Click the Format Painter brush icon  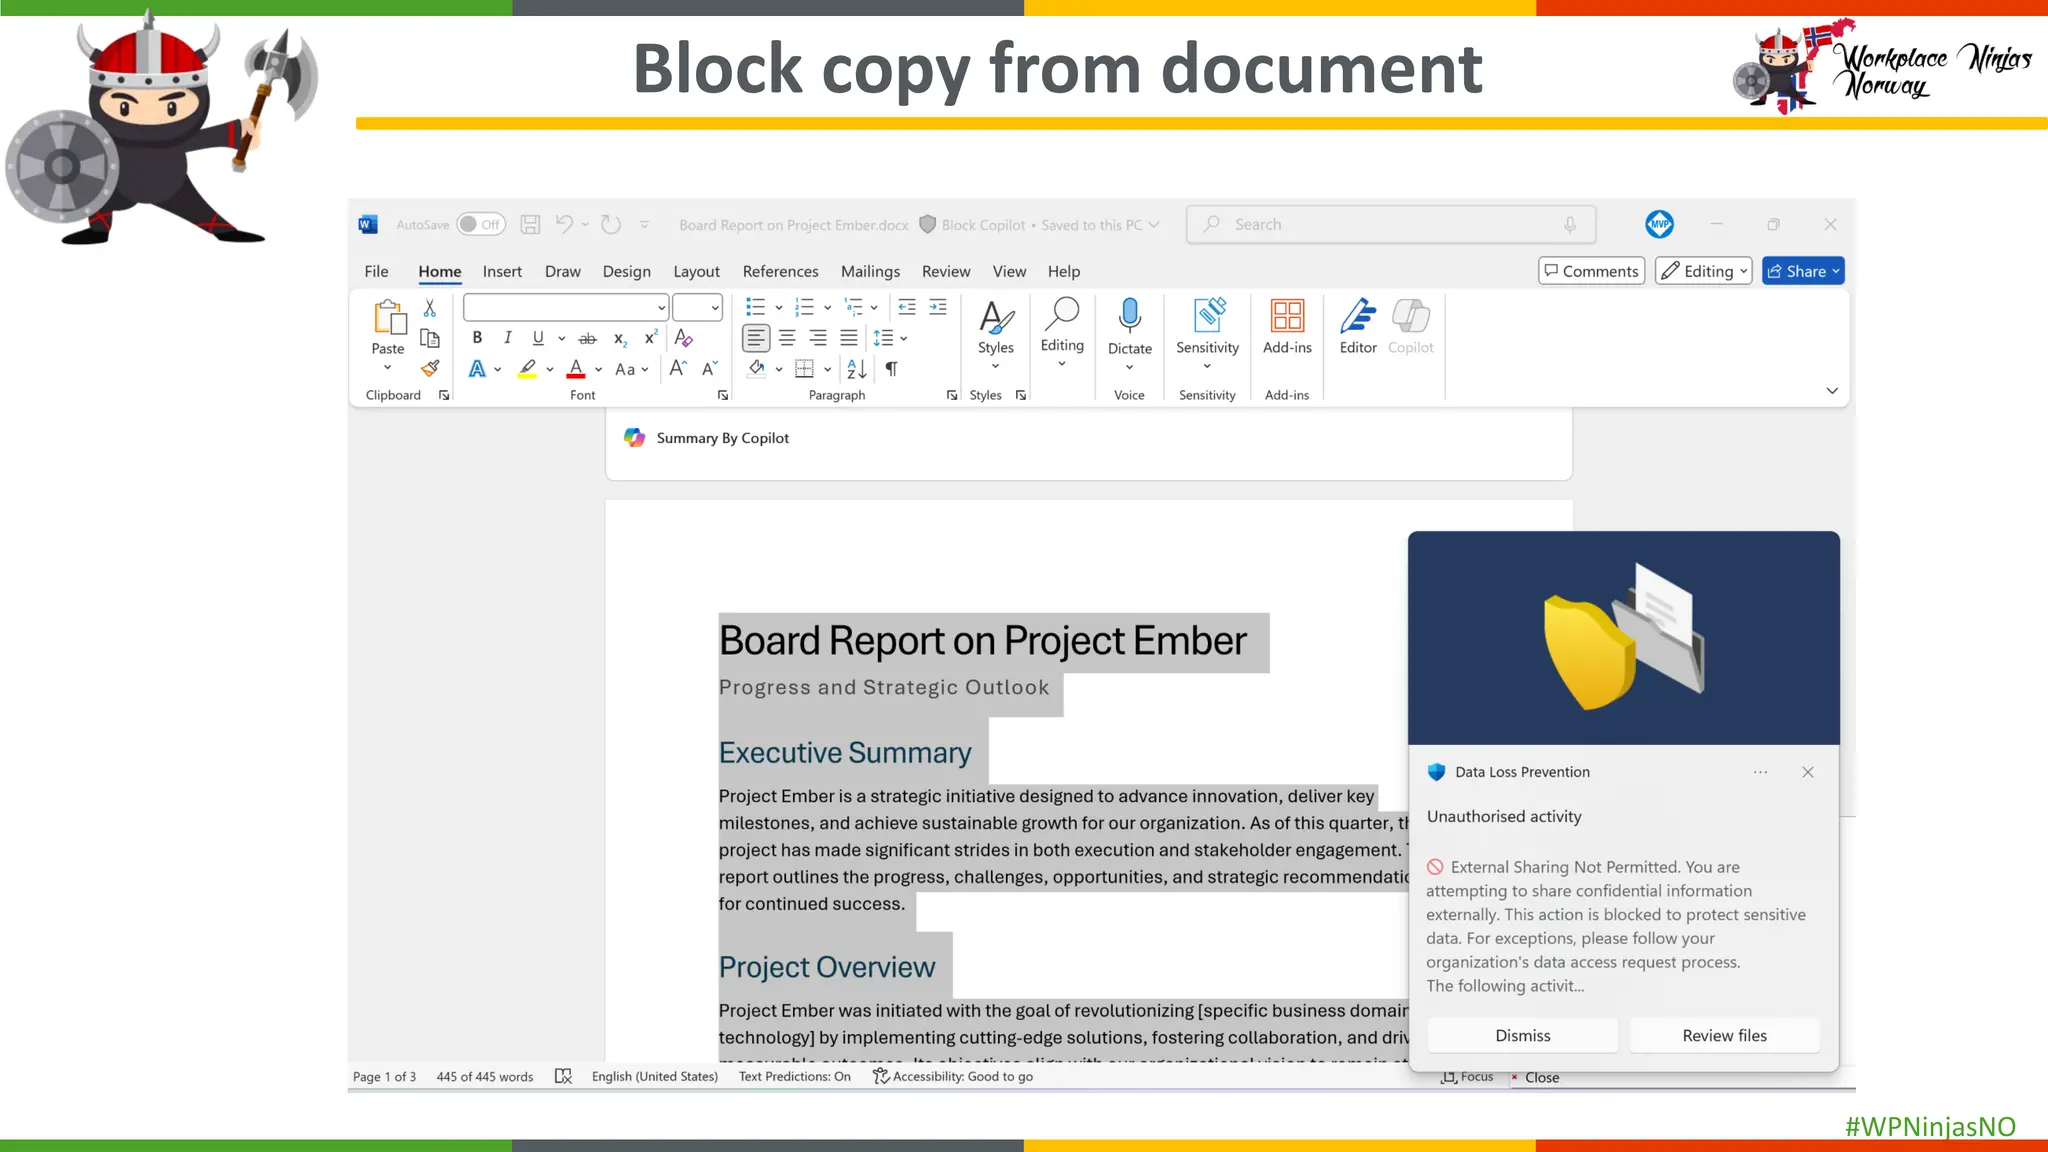click(430, 369)
